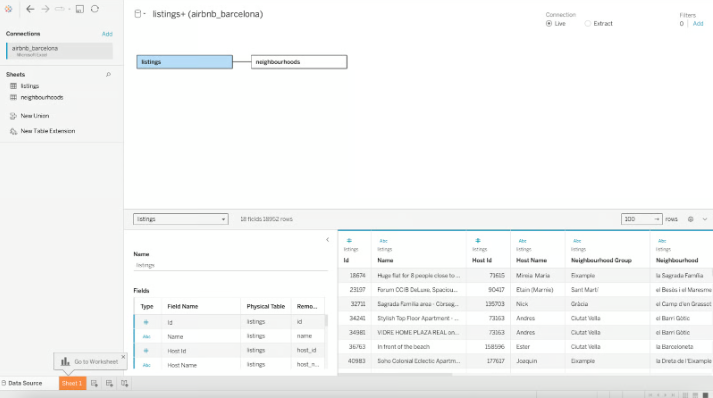Expand options chevron beside settings gear
713x398 pixels.
tap(705, 219)
